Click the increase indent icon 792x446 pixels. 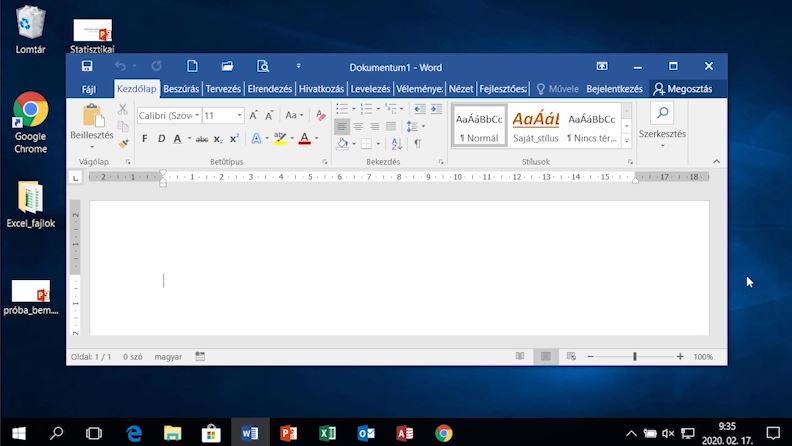[436, 109]
